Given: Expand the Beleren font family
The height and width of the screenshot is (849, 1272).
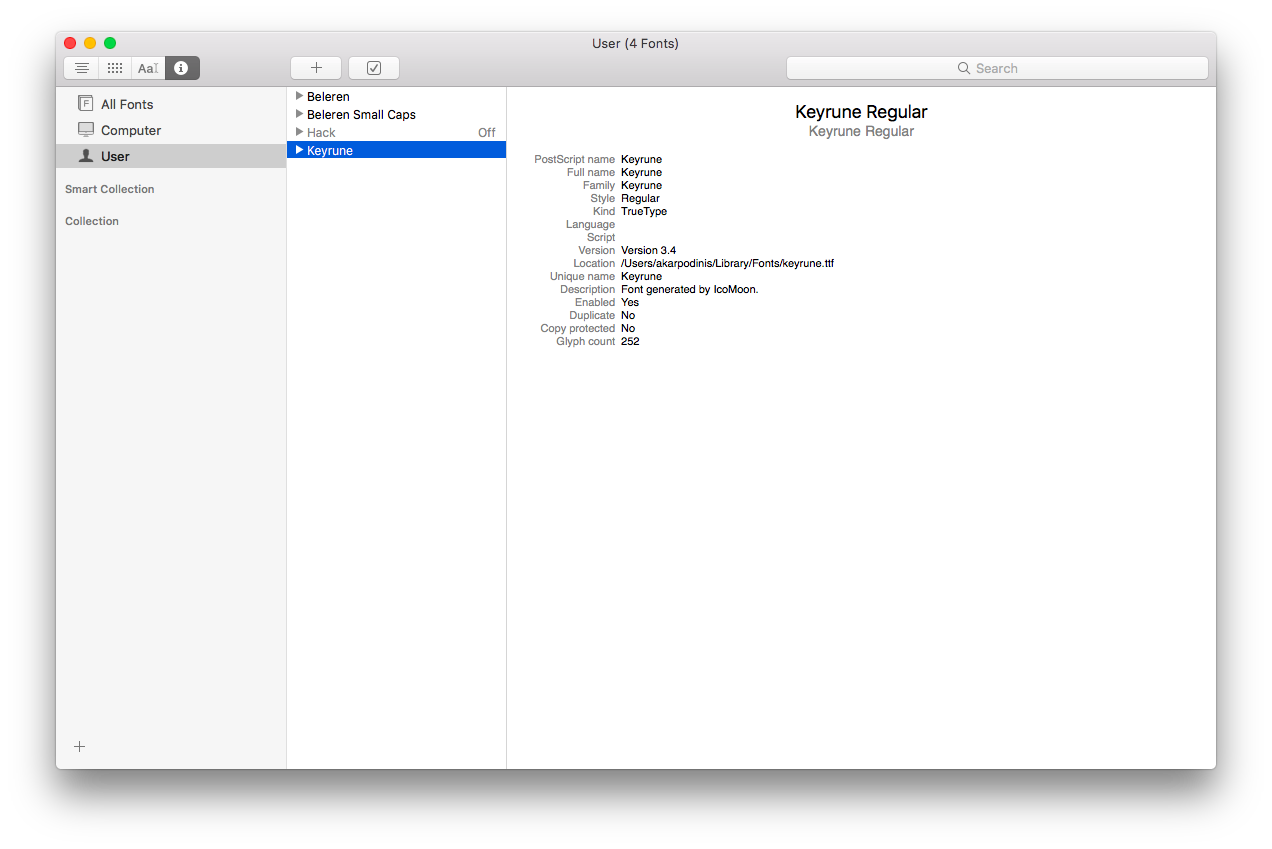Looking at the screenshot, I should [300, 97].
